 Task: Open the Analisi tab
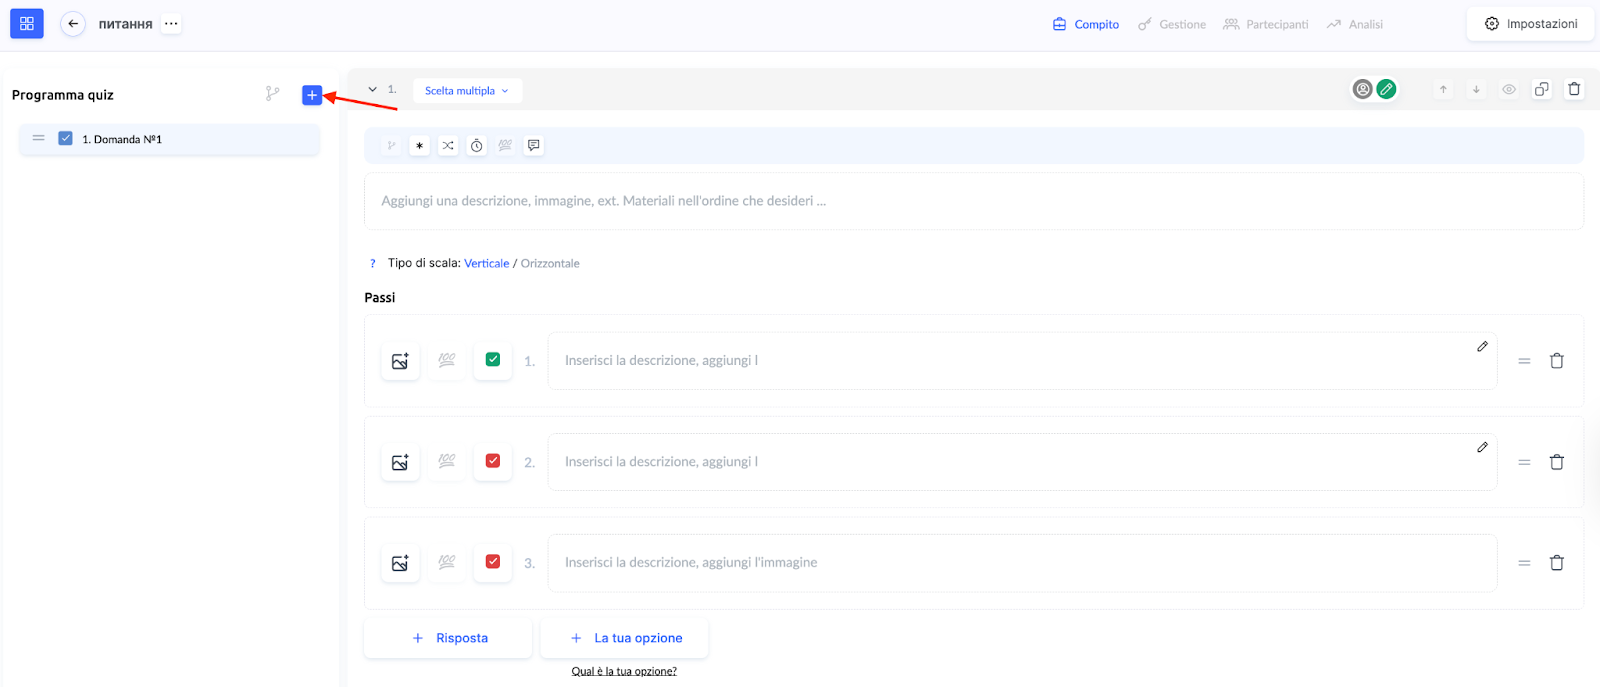pos(1355,24)
